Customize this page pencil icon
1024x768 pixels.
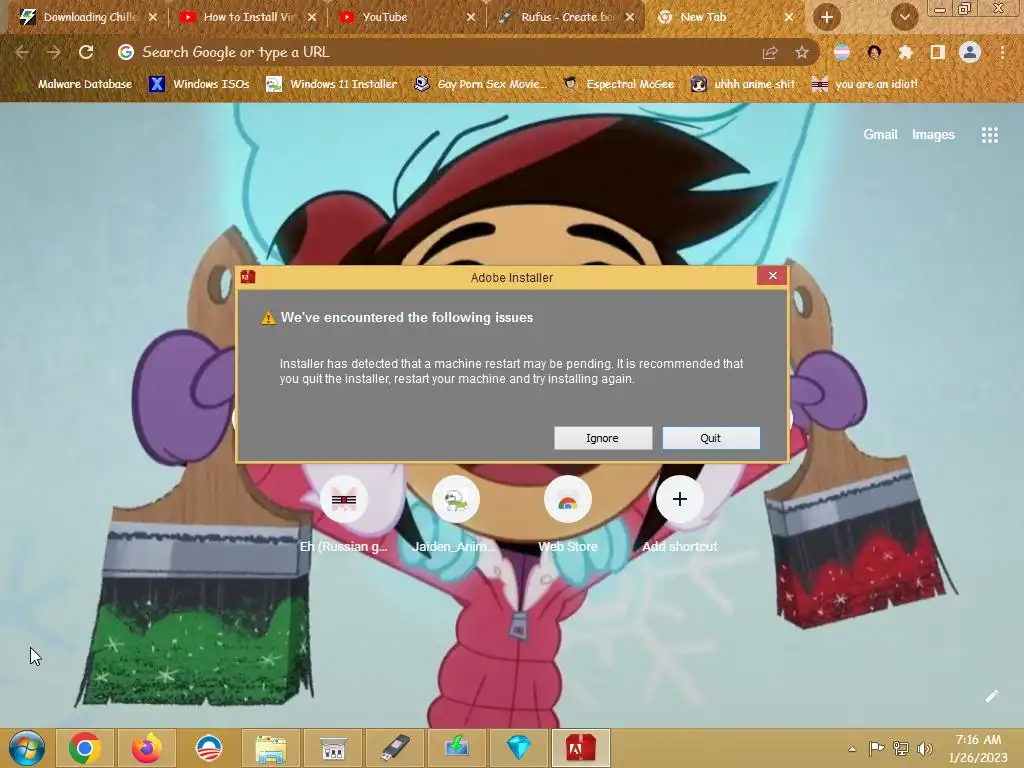pos(991,696)
